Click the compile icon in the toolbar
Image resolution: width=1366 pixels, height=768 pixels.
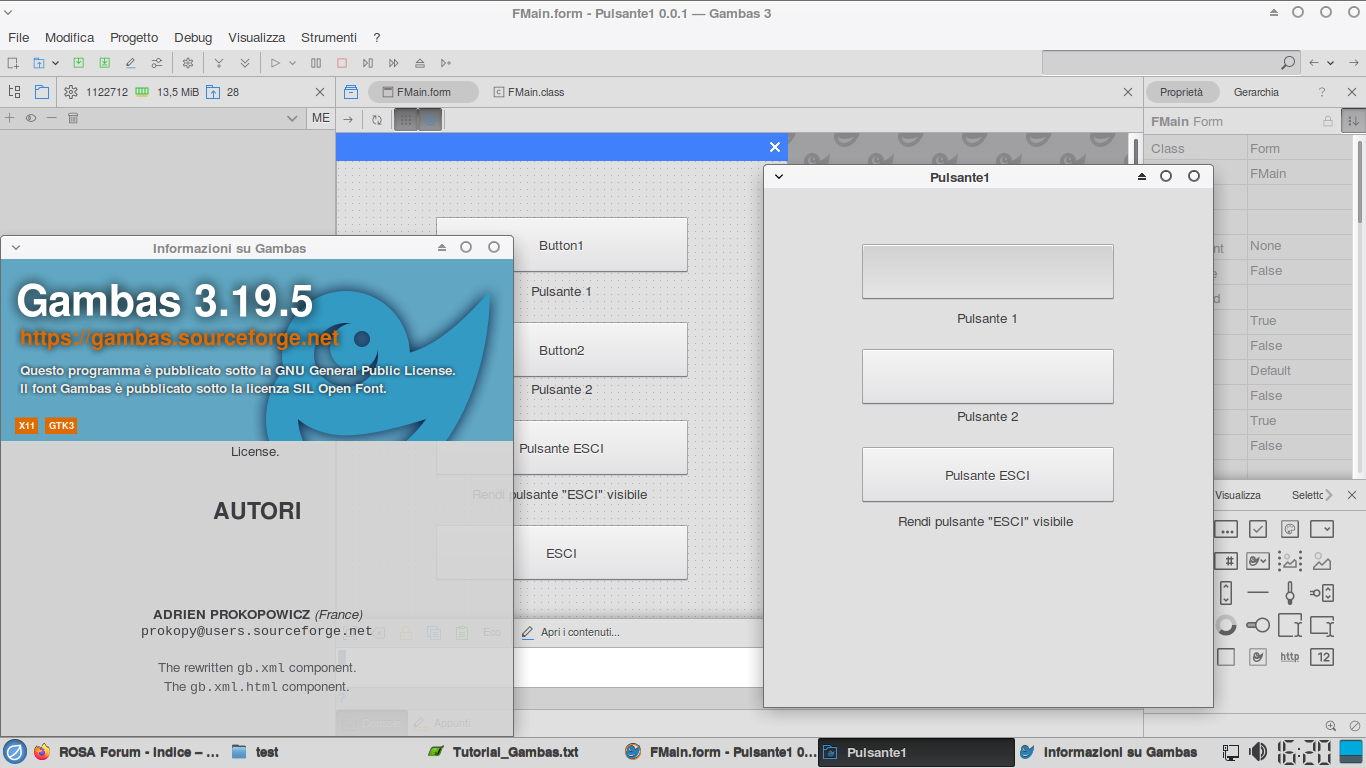pos(219,63)
